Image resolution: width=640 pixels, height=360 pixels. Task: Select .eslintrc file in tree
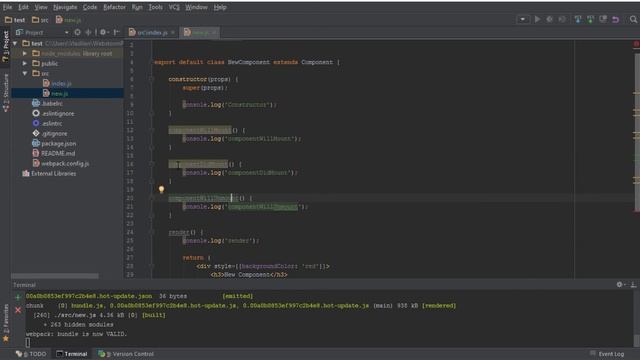tap(47, 123)
